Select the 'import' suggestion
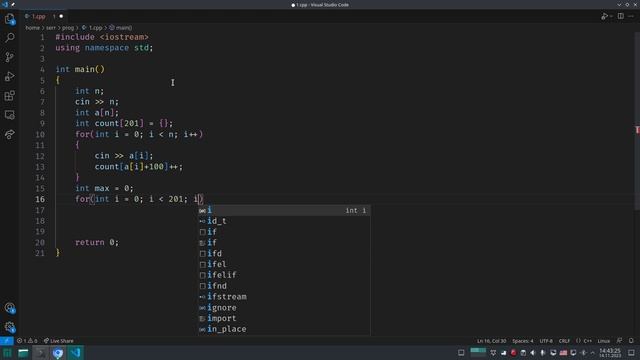The width and height of the screenshot is (640, 360). click(284, 318)
